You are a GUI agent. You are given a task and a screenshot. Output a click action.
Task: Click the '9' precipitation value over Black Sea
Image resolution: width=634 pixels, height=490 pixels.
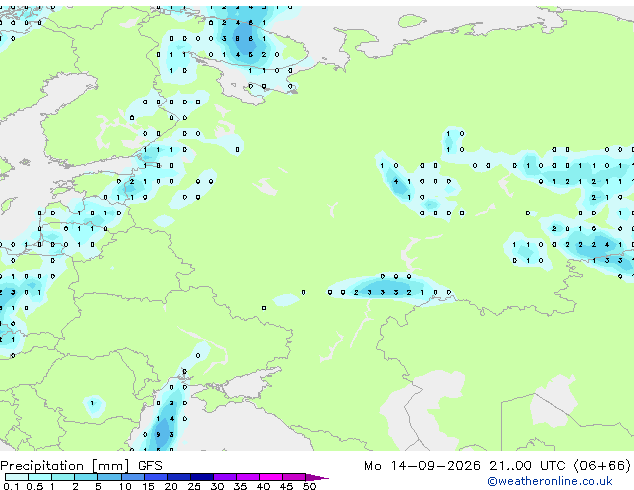pos(158,435)
